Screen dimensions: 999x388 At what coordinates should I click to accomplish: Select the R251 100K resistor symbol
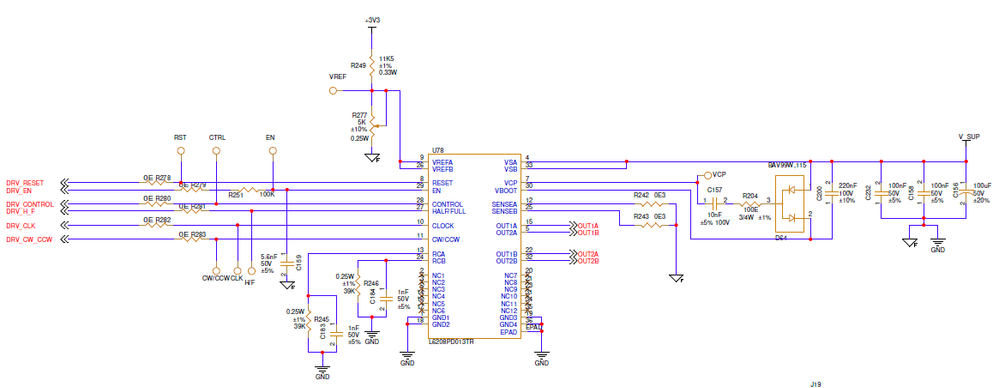(x=249, y=190)
